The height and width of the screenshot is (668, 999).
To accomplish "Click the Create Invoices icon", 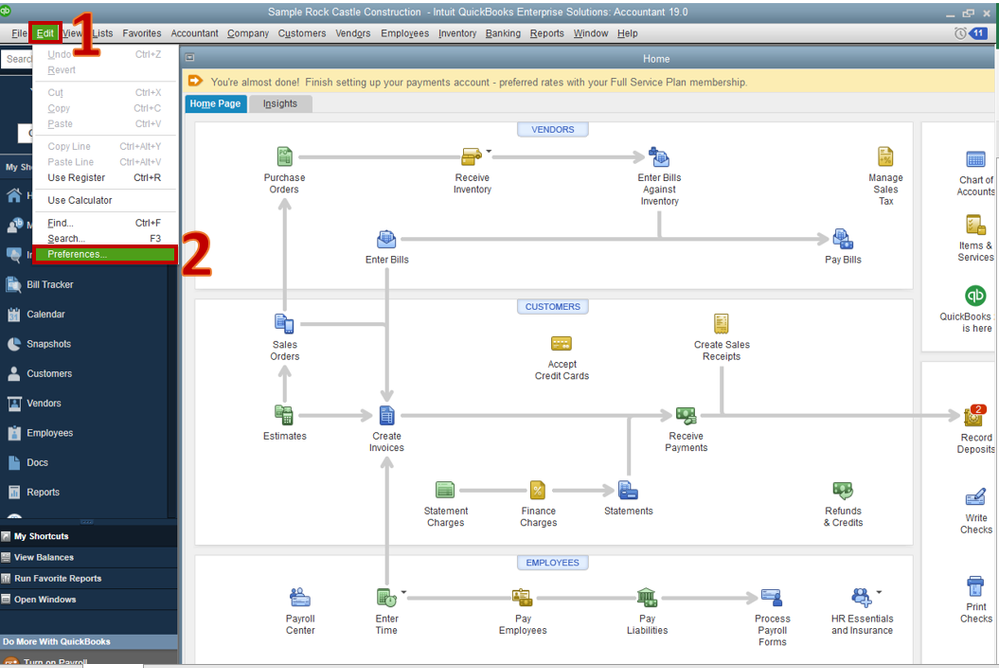I will tap(387, 415).
